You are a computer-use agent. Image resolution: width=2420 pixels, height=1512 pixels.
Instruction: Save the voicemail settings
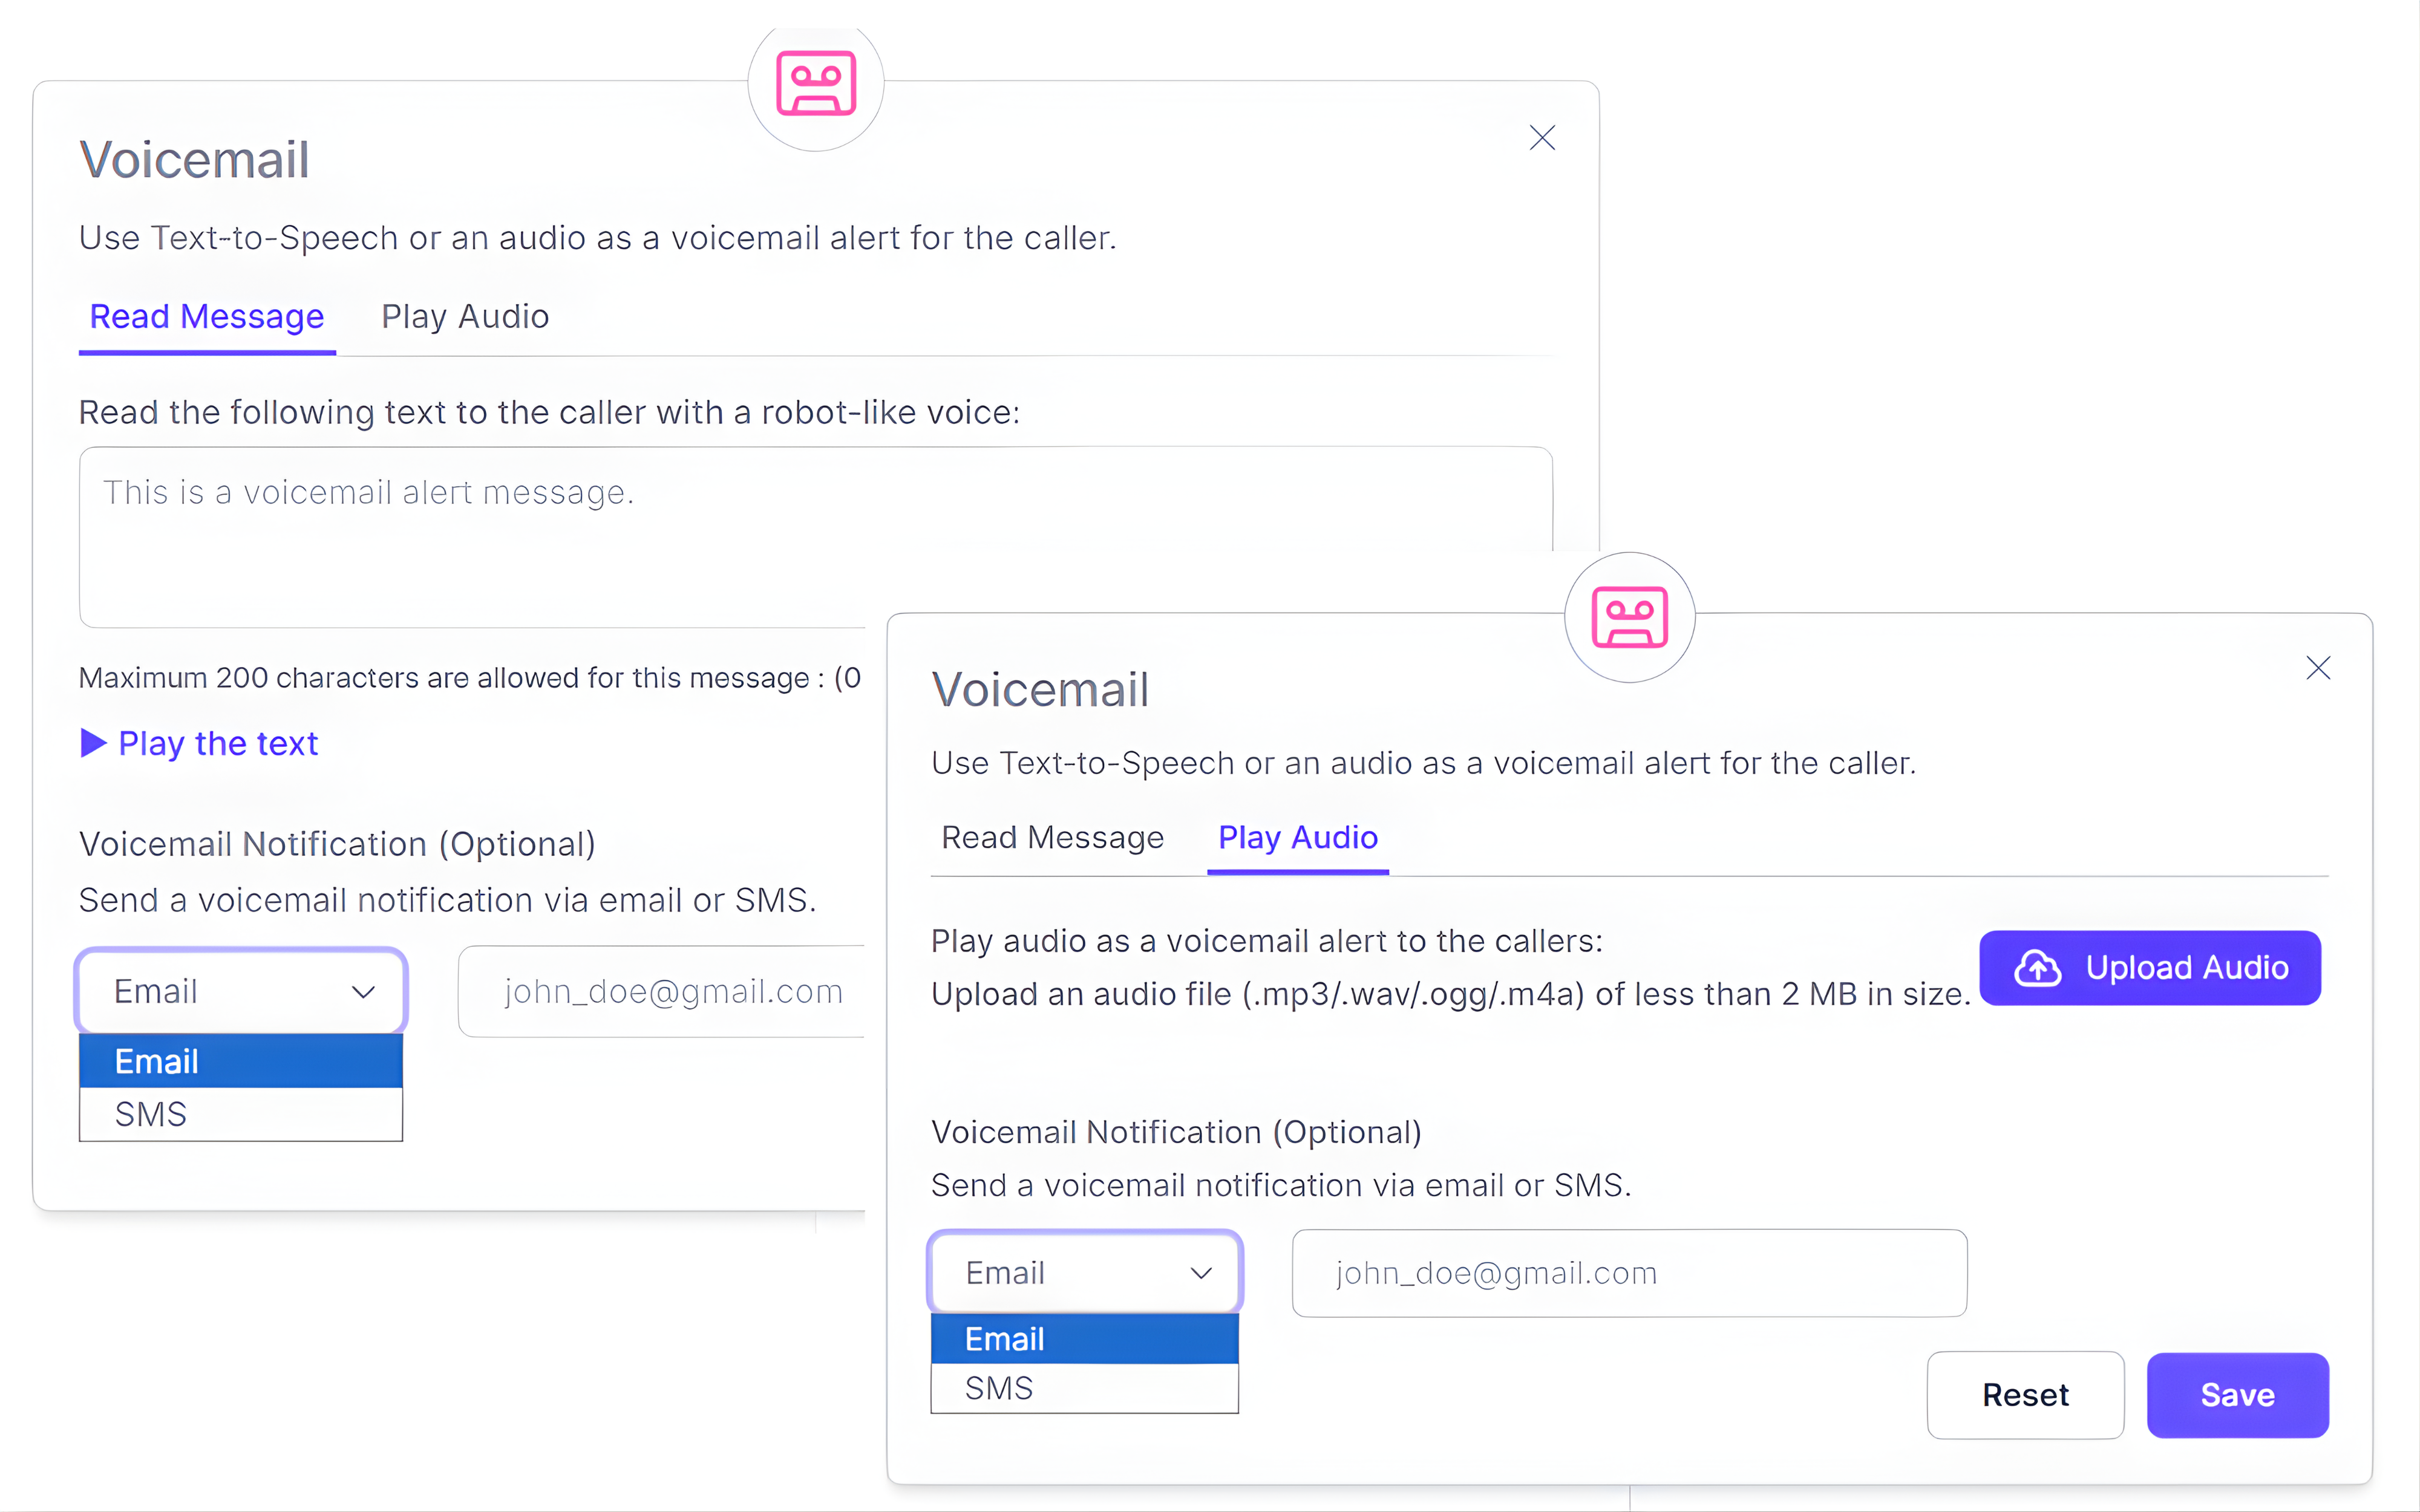click(2238, 1395)
